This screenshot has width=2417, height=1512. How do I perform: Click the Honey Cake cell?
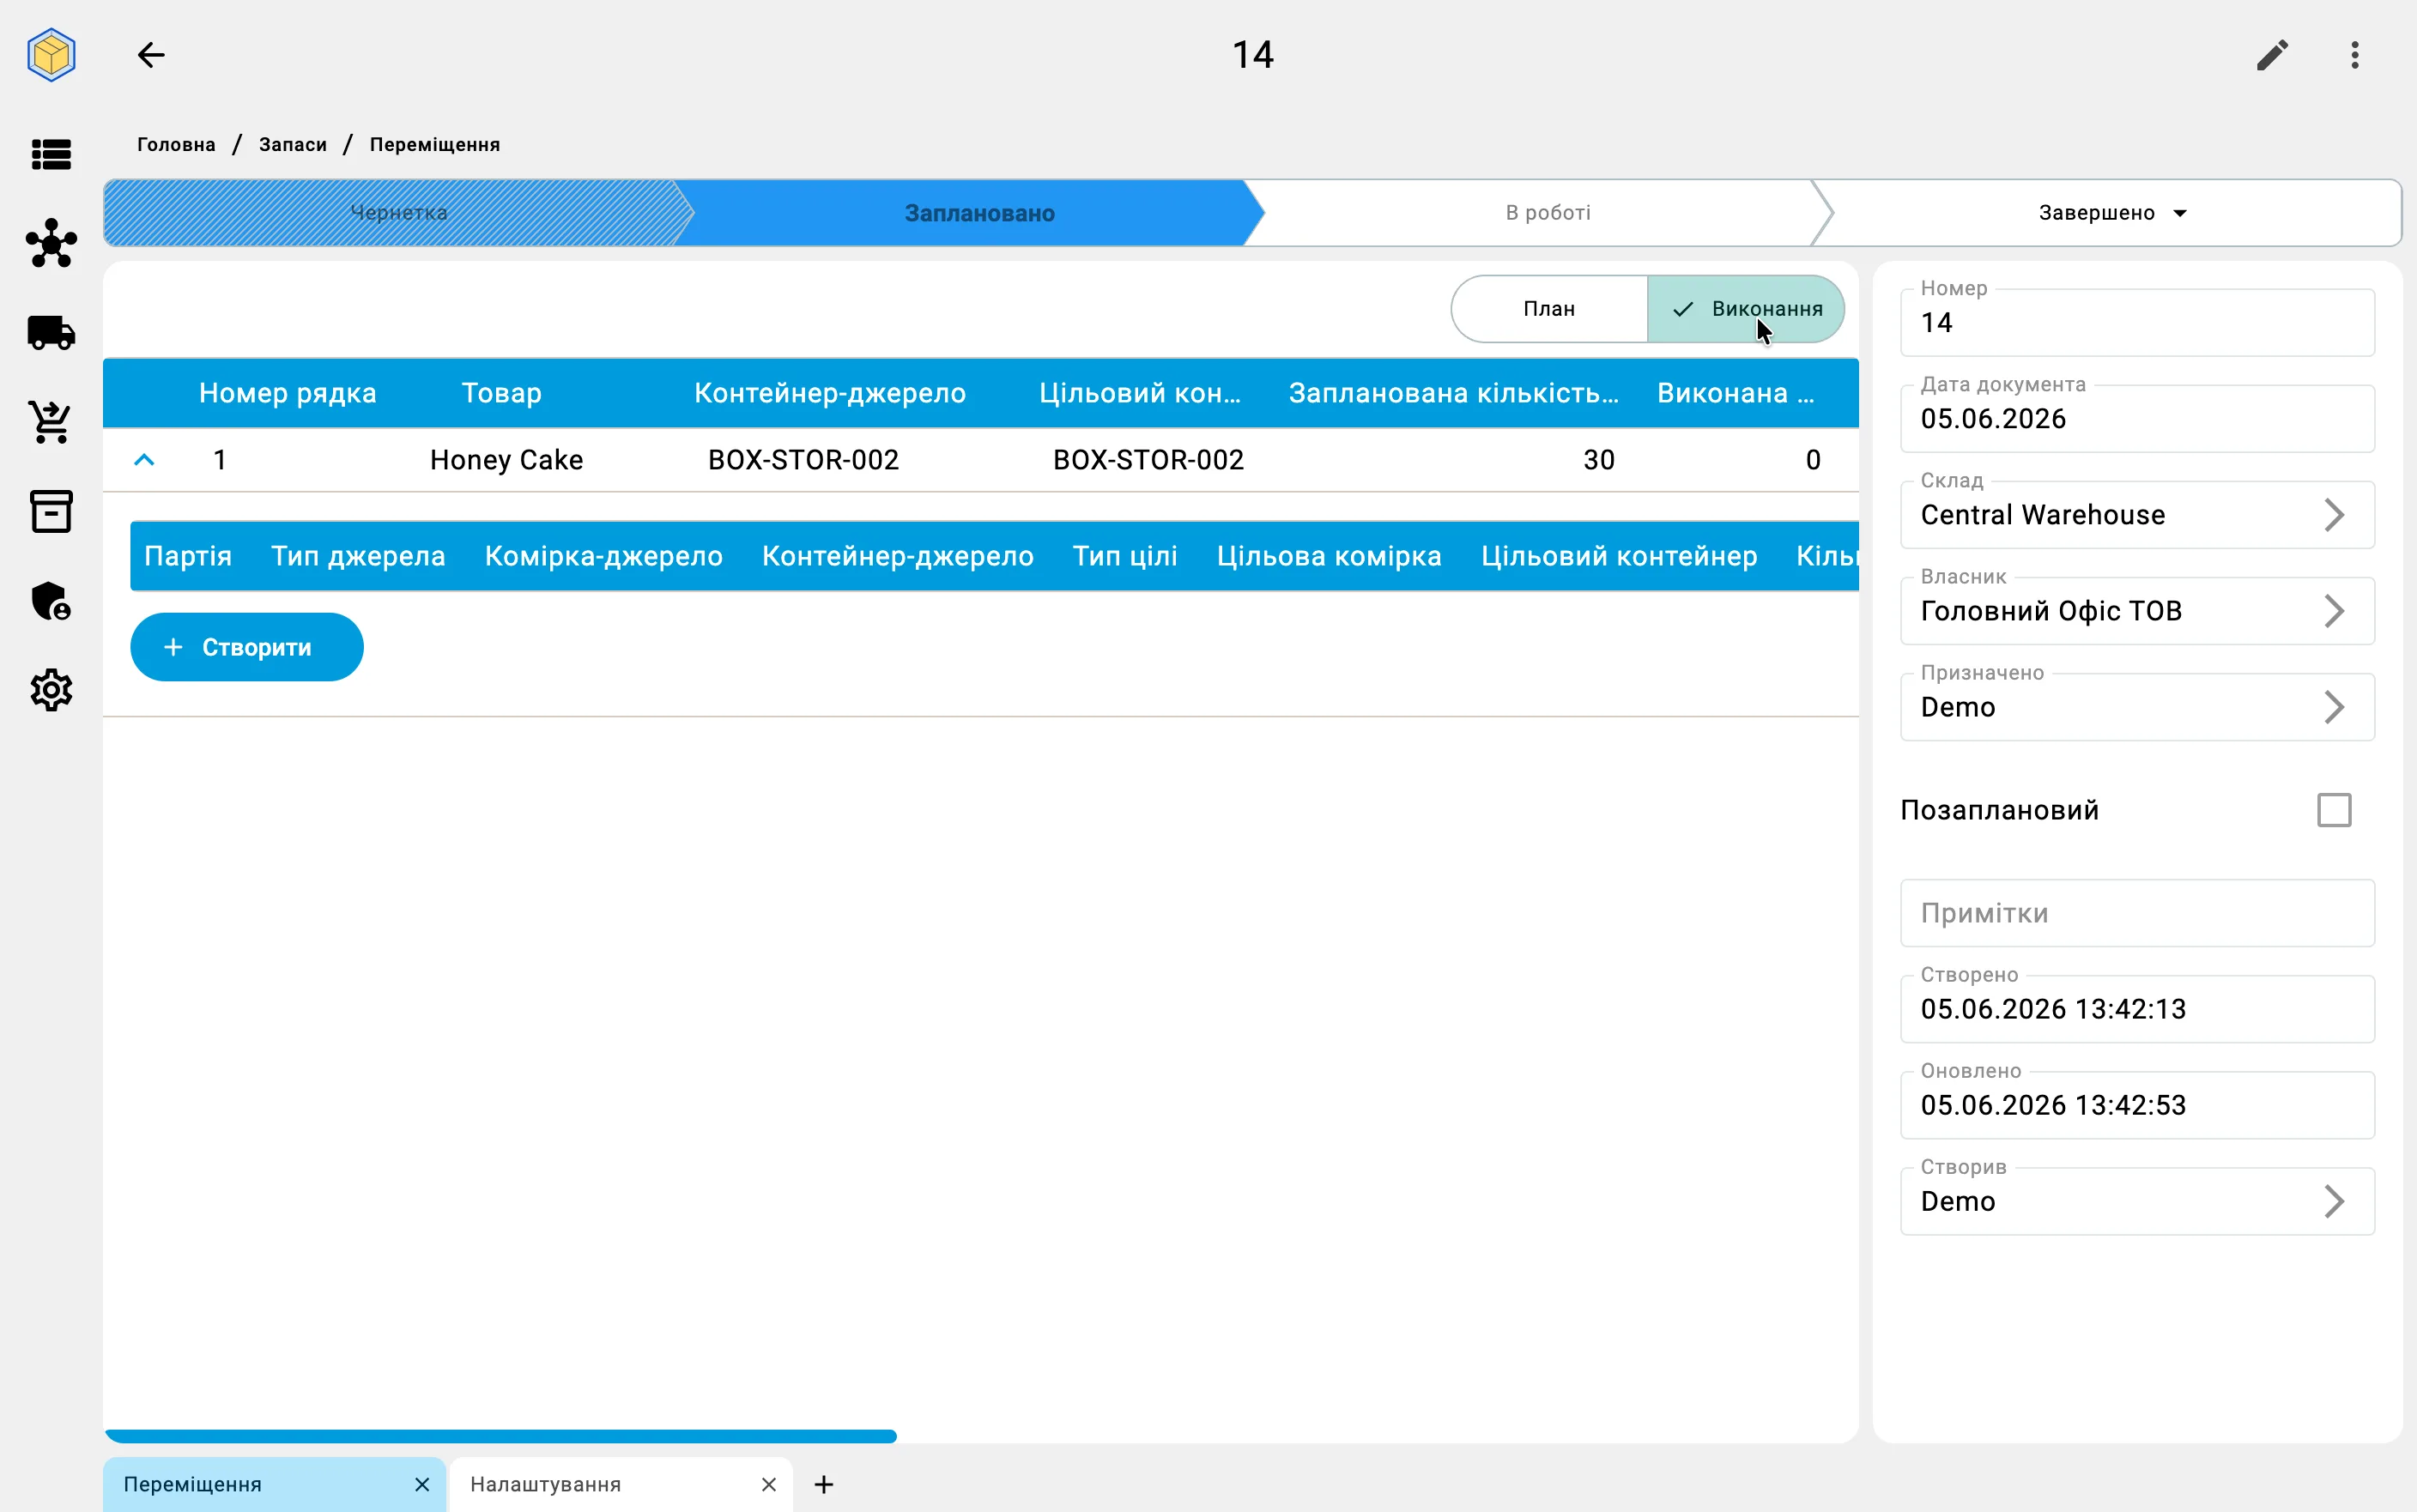[506, 460]
